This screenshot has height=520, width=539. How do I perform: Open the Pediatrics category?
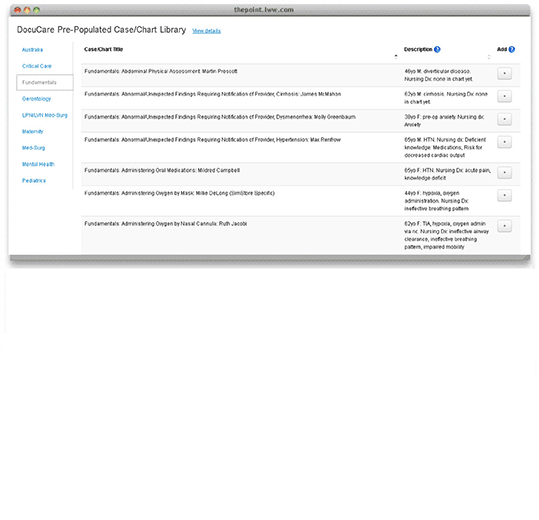point(34,180)
